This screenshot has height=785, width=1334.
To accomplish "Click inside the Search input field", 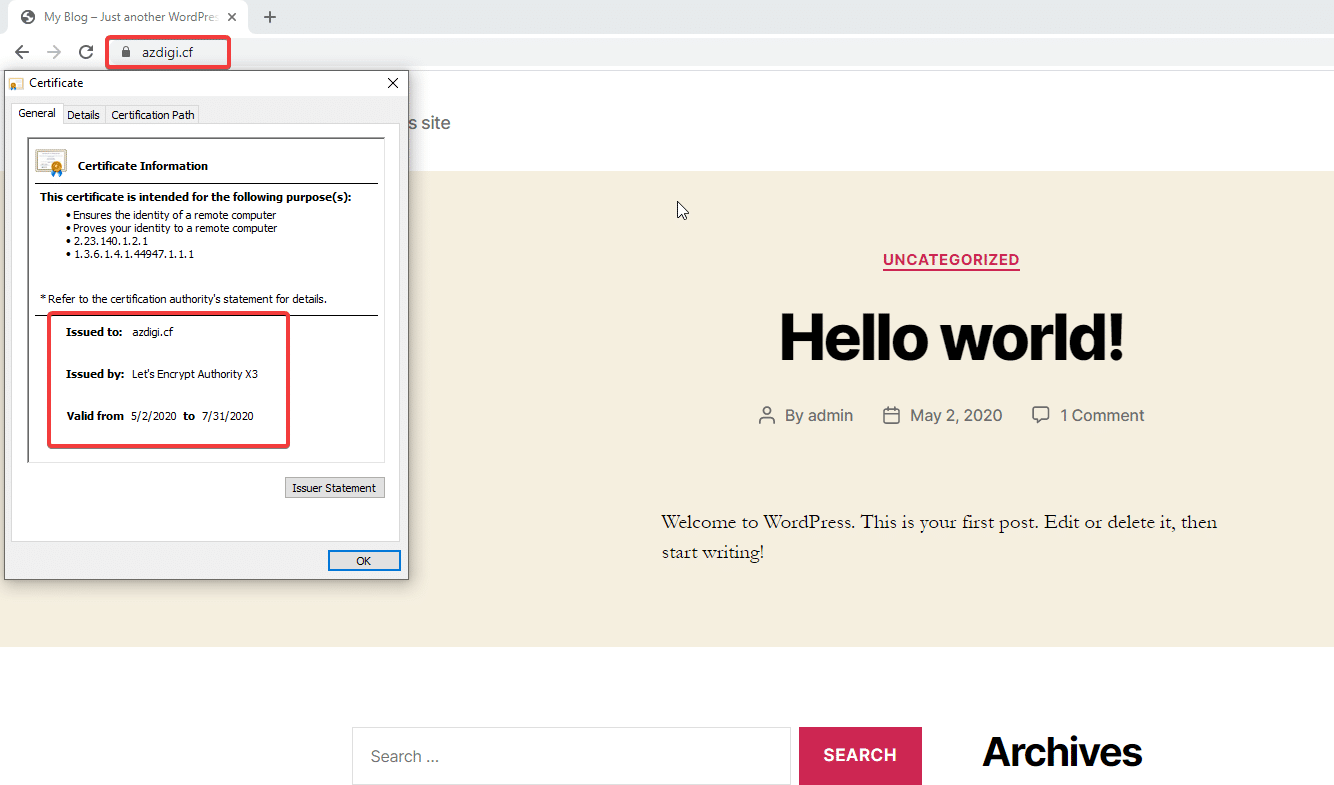I will 570,756.
